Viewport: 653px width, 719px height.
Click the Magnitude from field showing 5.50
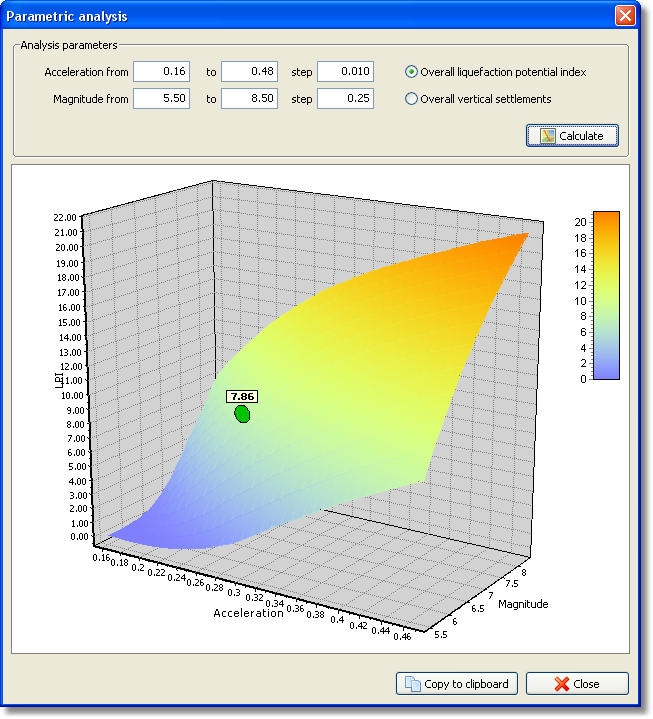[x=162, y=99]
